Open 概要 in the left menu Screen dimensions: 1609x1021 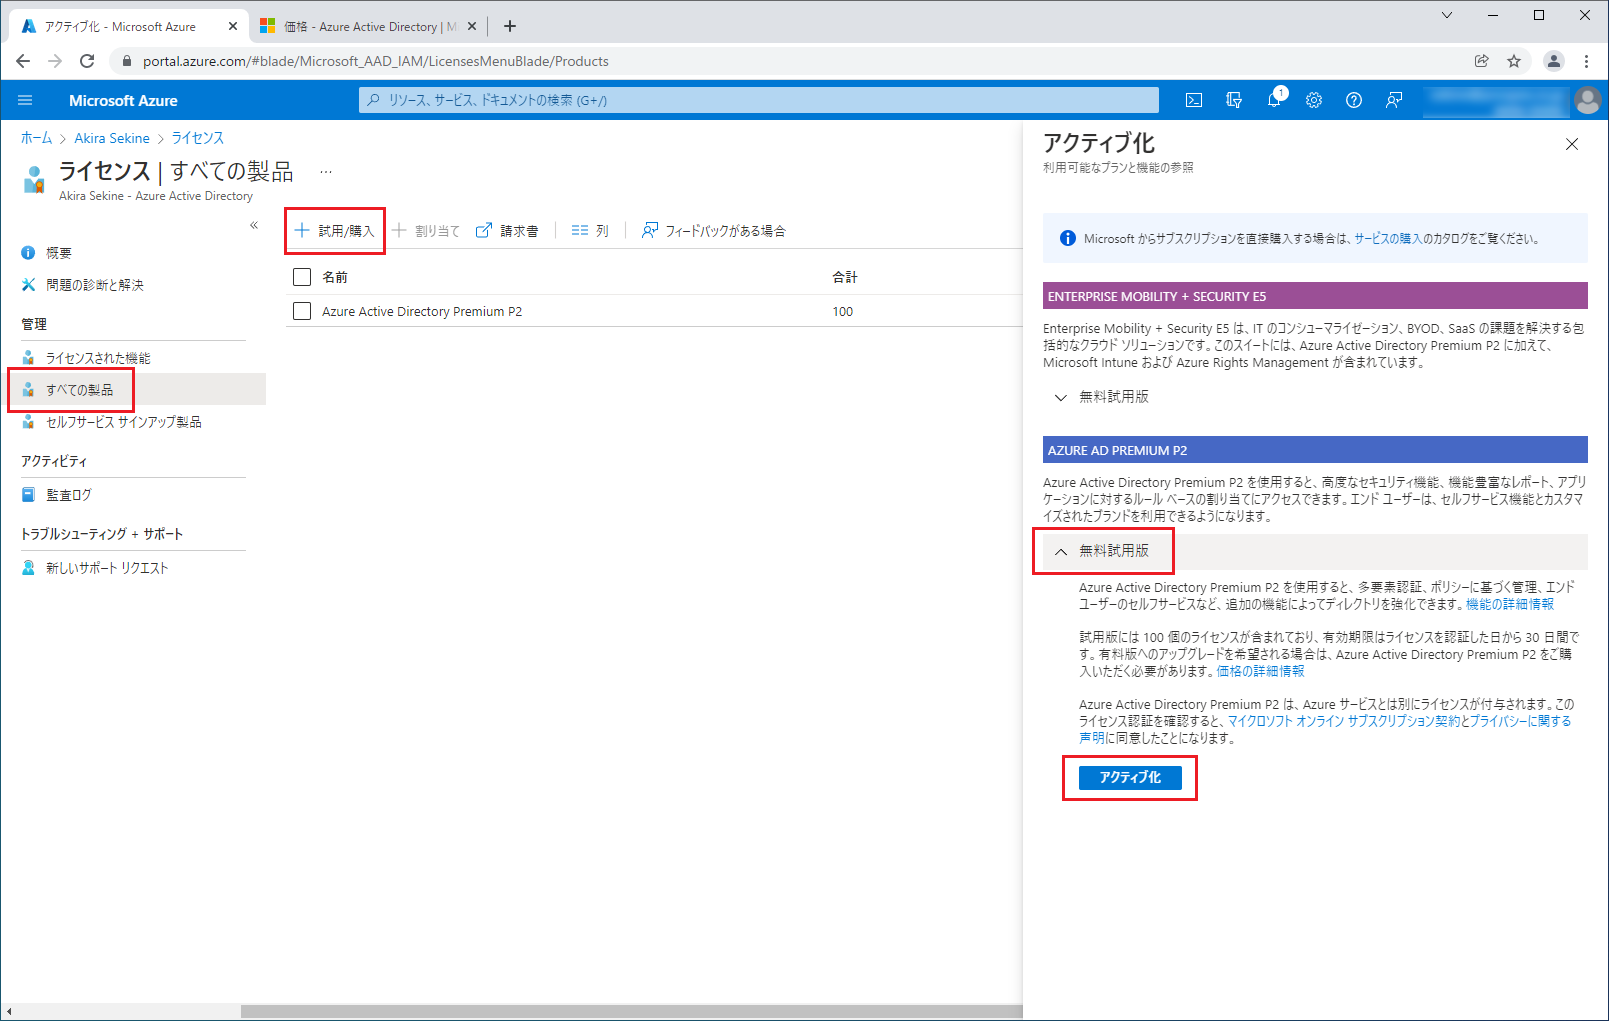coord(59,253)
